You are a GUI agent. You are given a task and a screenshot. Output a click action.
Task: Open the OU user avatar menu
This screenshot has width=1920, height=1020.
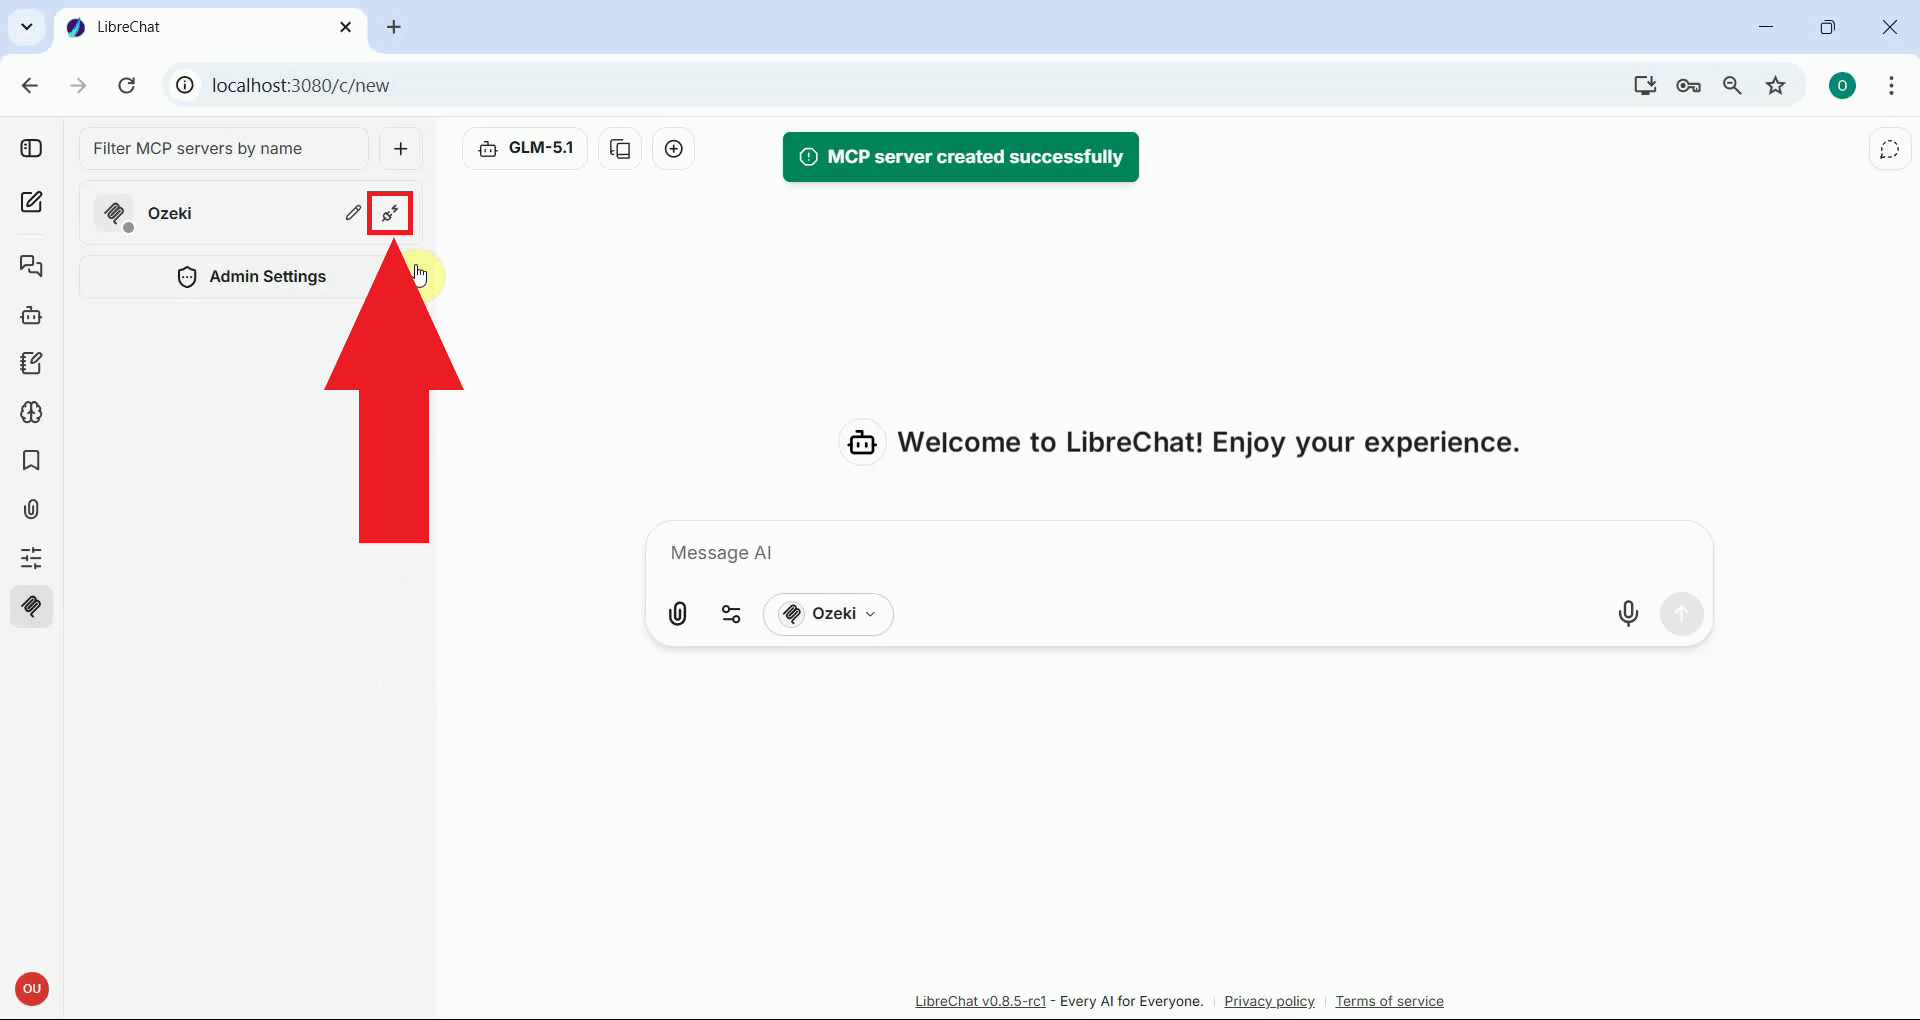point(32,989)
